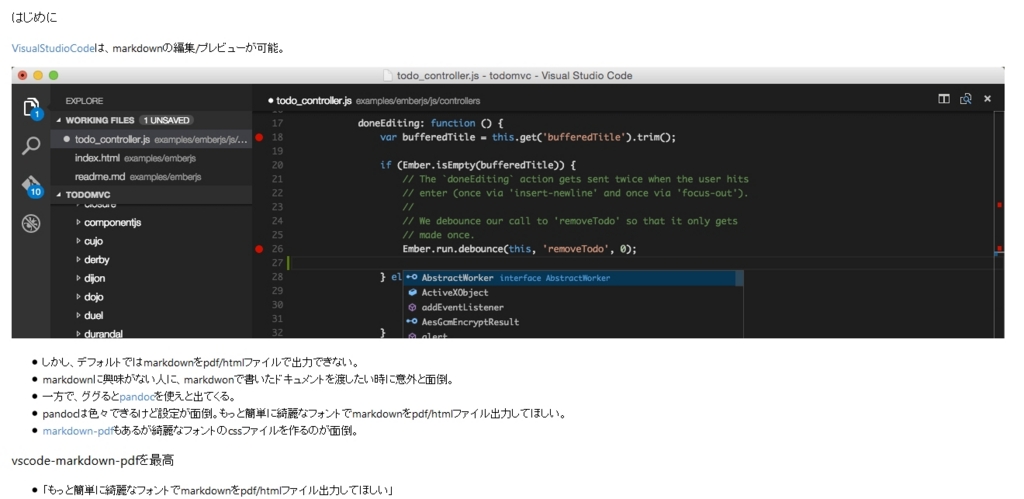The image size is (1024, 499).
Task: Click the macOS red close window button
Action: coord(22,76)
